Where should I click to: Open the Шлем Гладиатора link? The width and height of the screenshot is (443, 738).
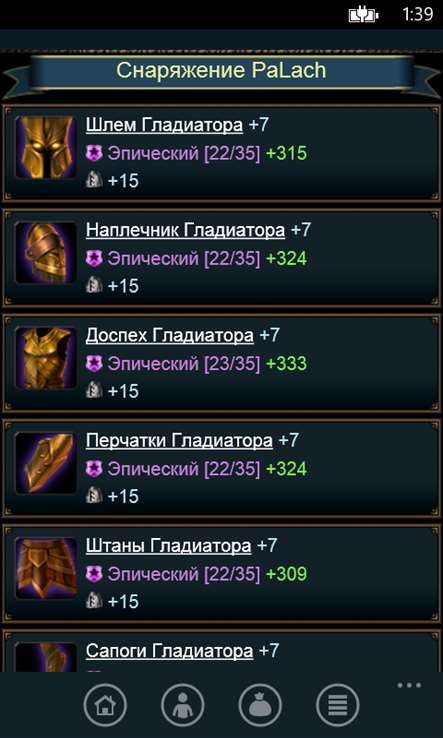point(164,125)
